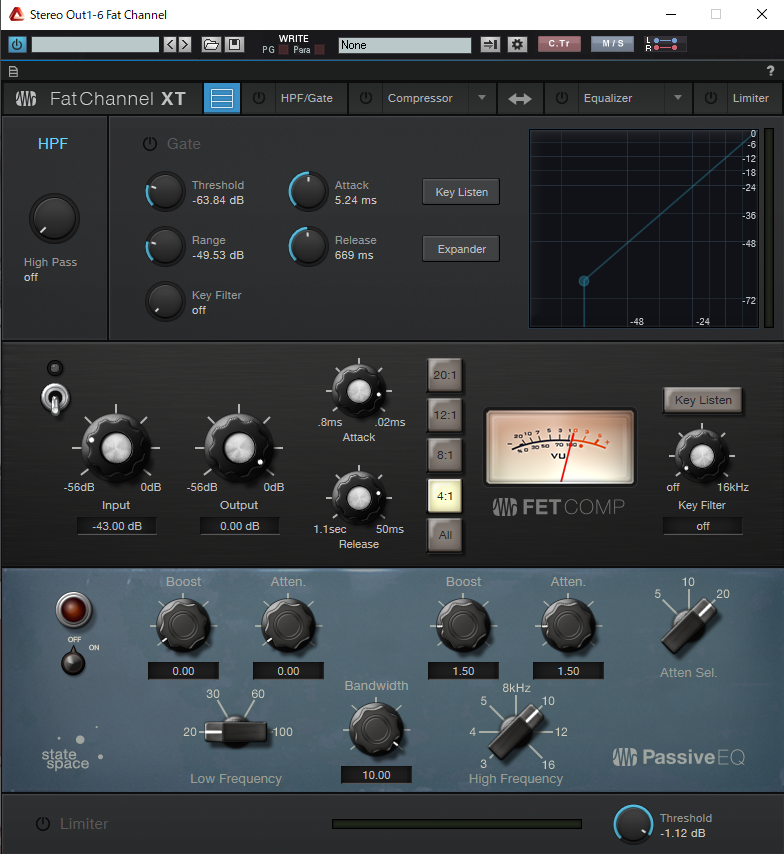The width and height of the screenshot is (784, 854).
Task: Select the 4:1 ratio button
Action: point(445,496)
